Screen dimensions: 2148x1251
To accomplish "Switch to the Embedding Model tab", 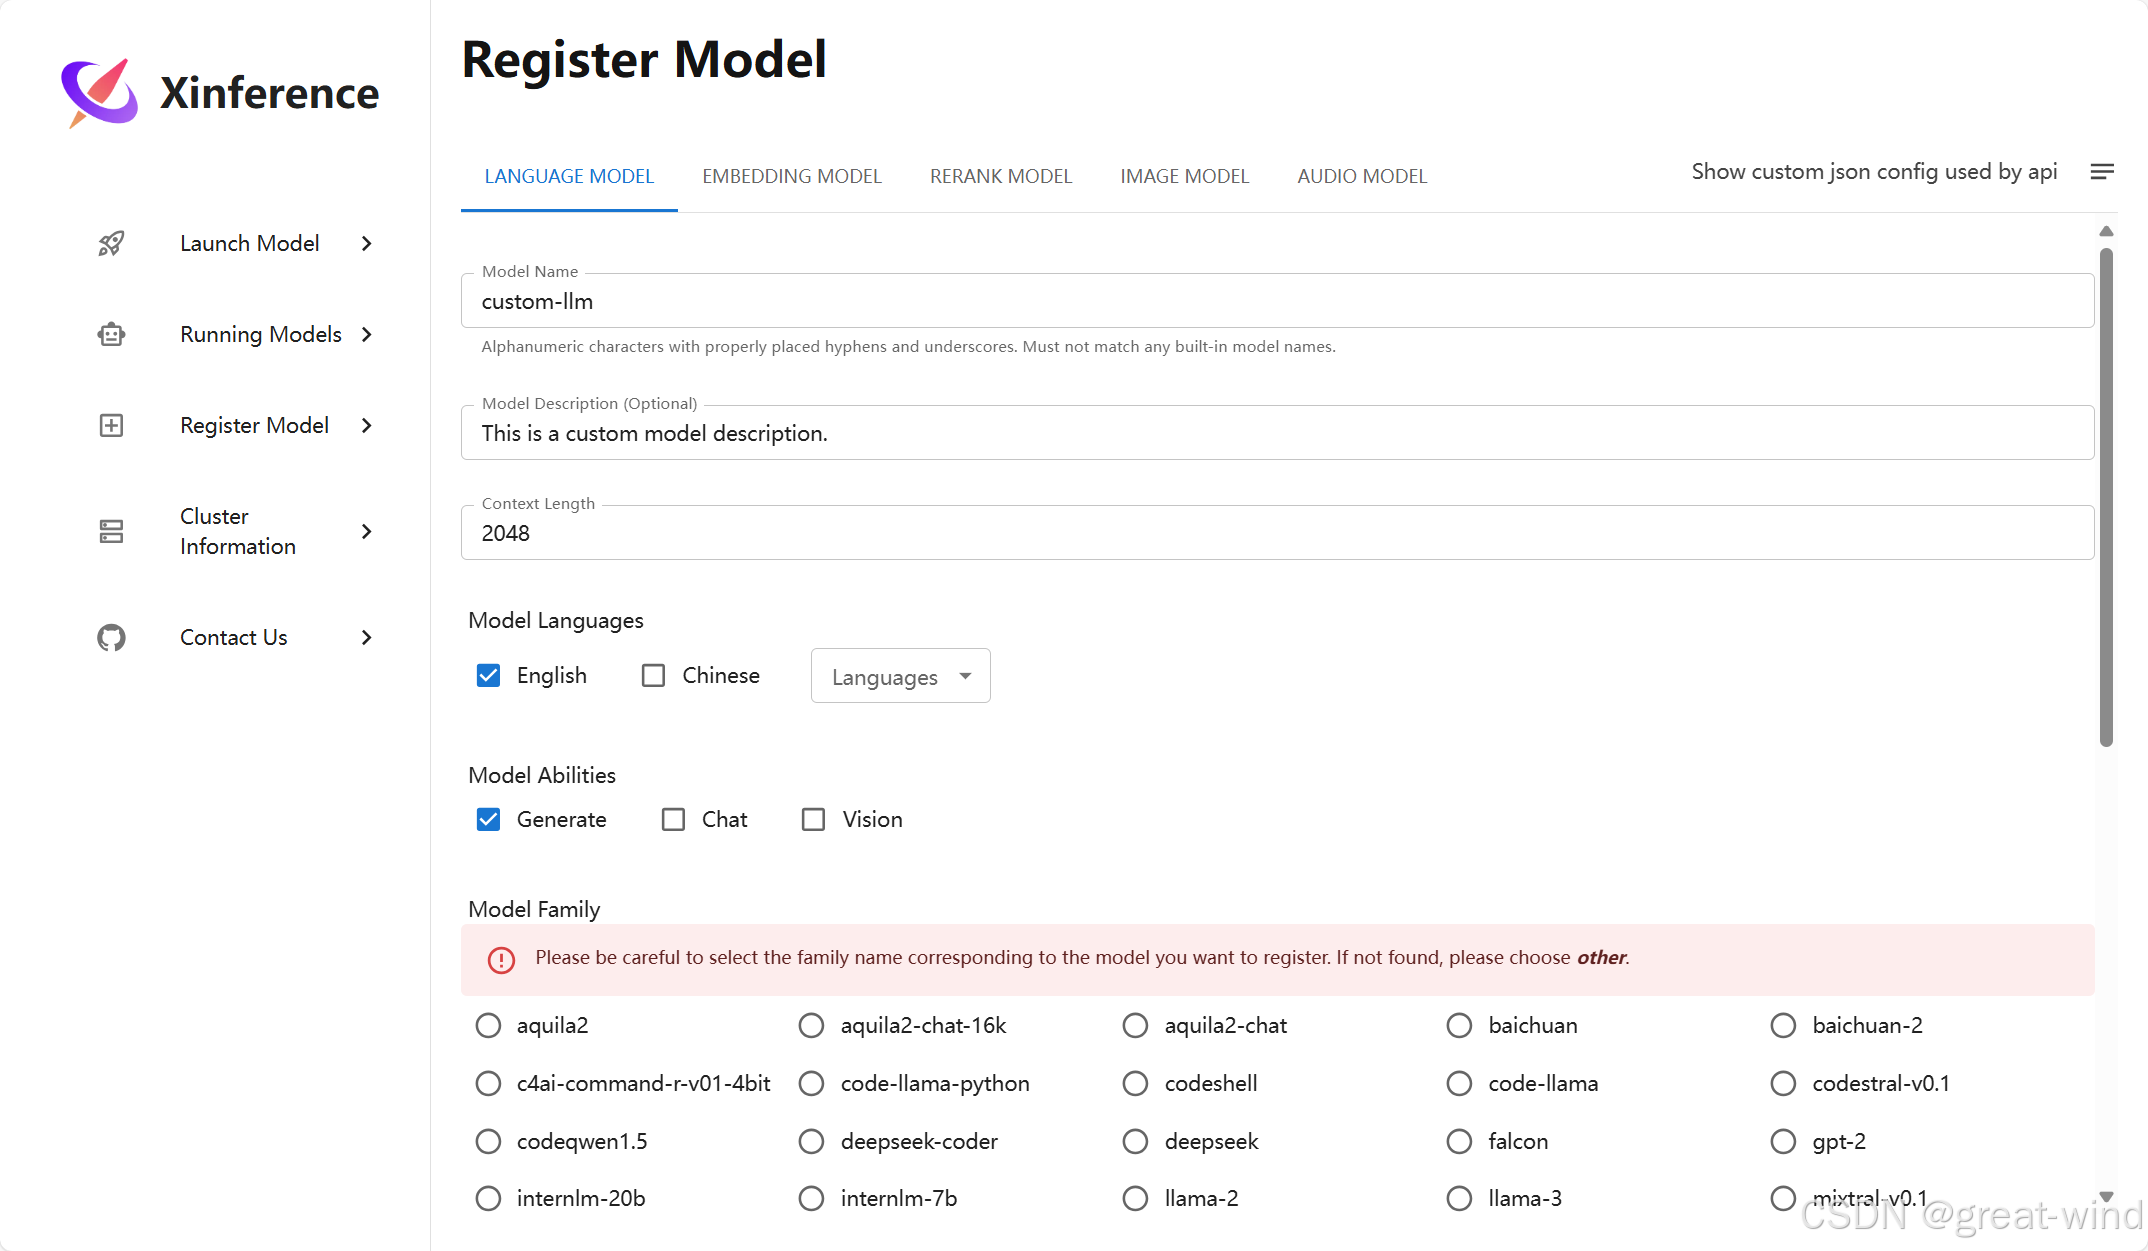I will (791, 176).
